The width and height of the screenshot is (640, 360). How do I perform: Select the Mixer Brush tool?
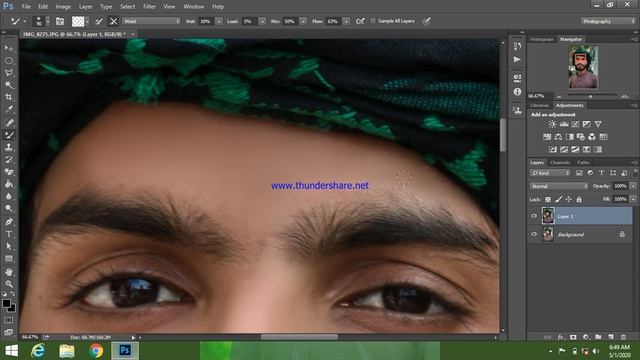[x=9, y=135]
